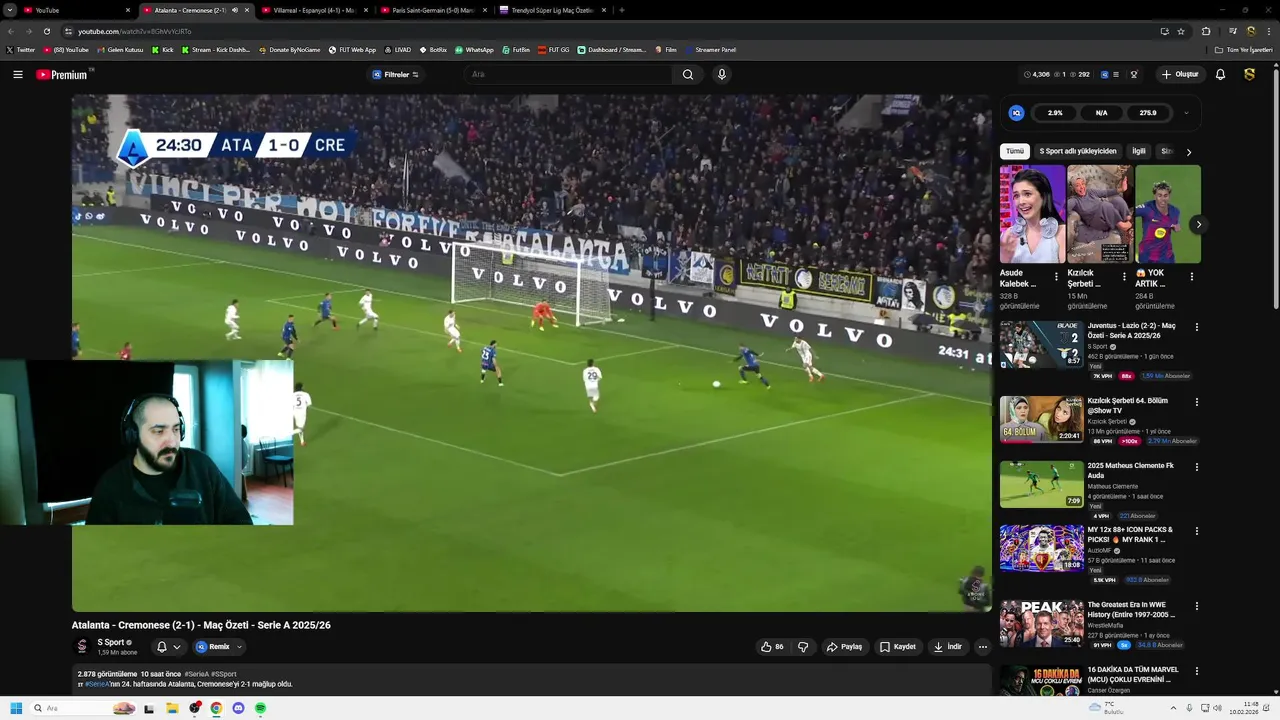Open the Filtreler filter button

coord(395,74)
